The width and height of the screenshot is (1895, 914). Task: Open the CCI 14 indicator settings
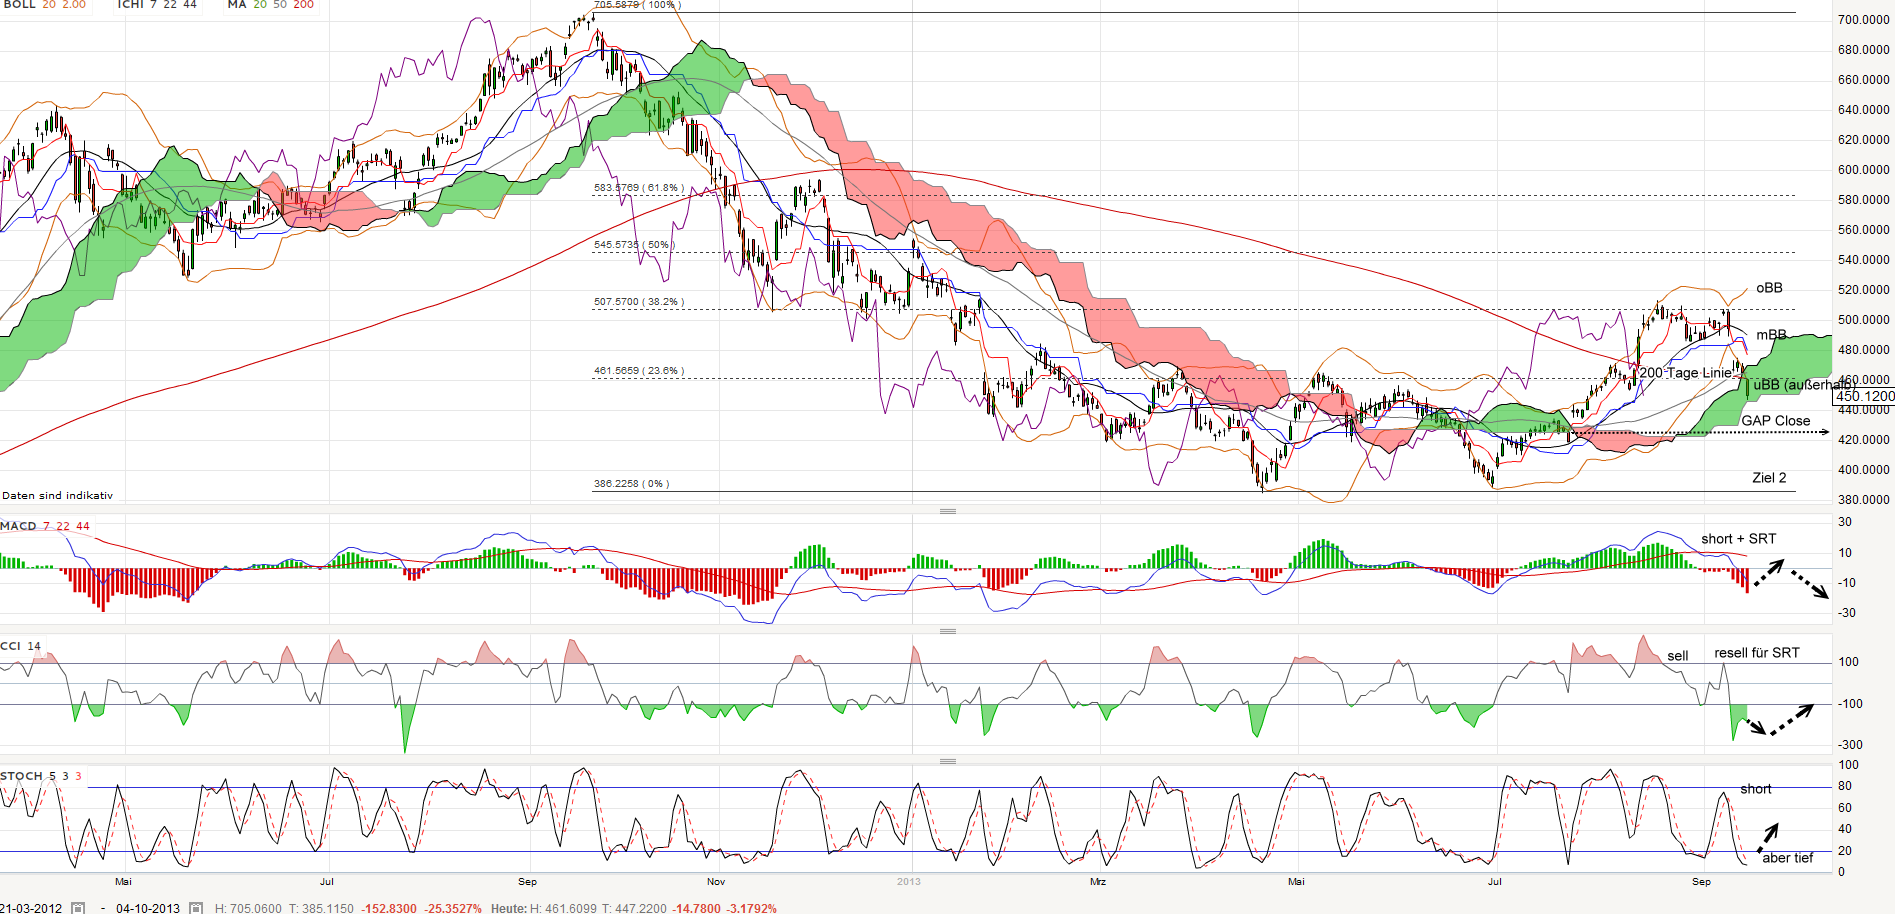tap(12, 646)
